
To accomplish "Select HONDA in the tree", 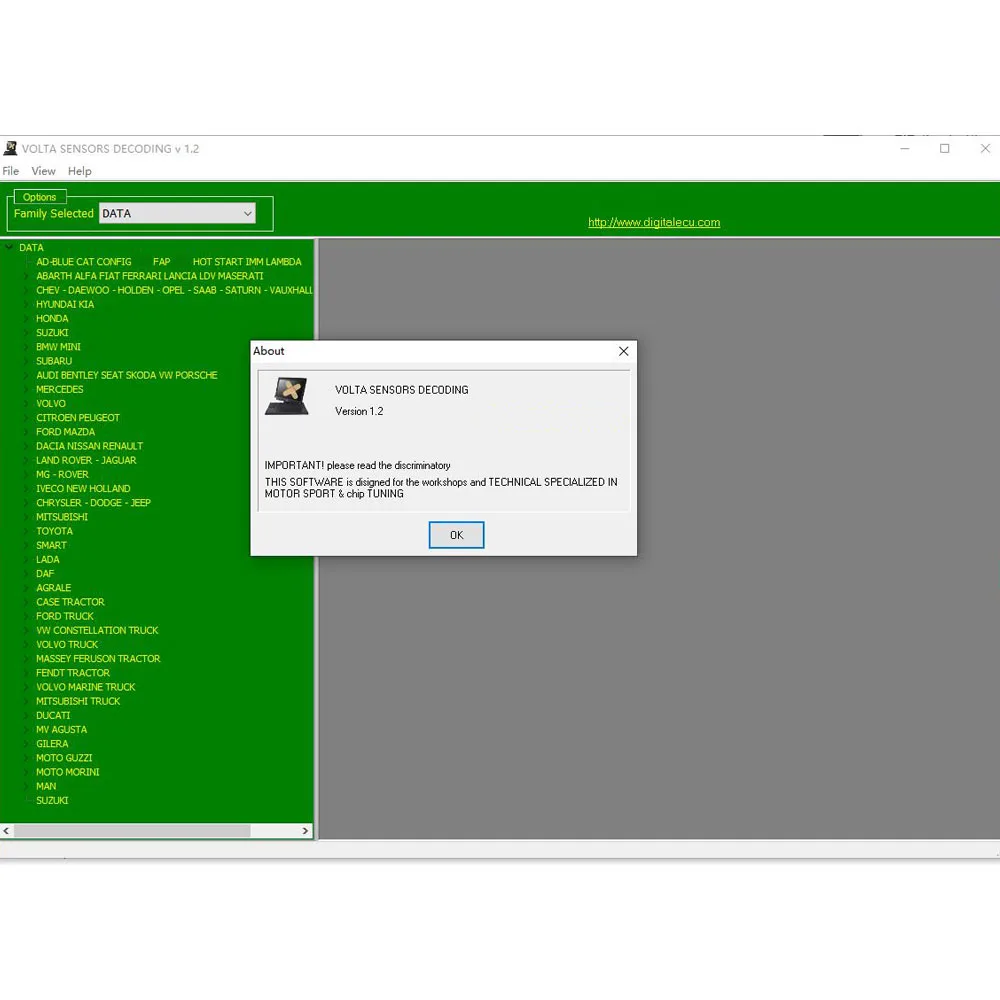I will [x=52, y=318].
